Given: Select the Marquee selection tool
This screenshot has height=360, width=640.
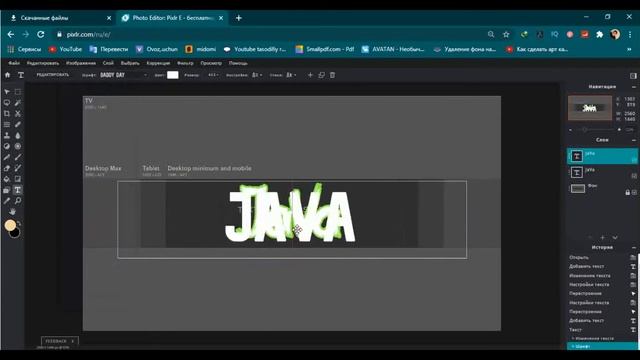Looking at the screenshot, I should [18, 92].
